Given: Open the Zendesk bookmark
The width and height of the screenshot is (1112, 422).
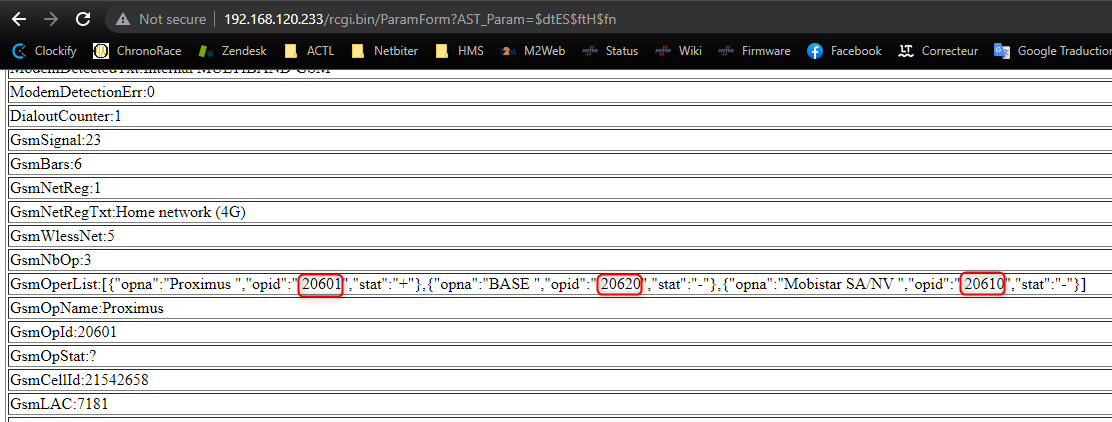Looking at the screenshot, I should point(233,51).
